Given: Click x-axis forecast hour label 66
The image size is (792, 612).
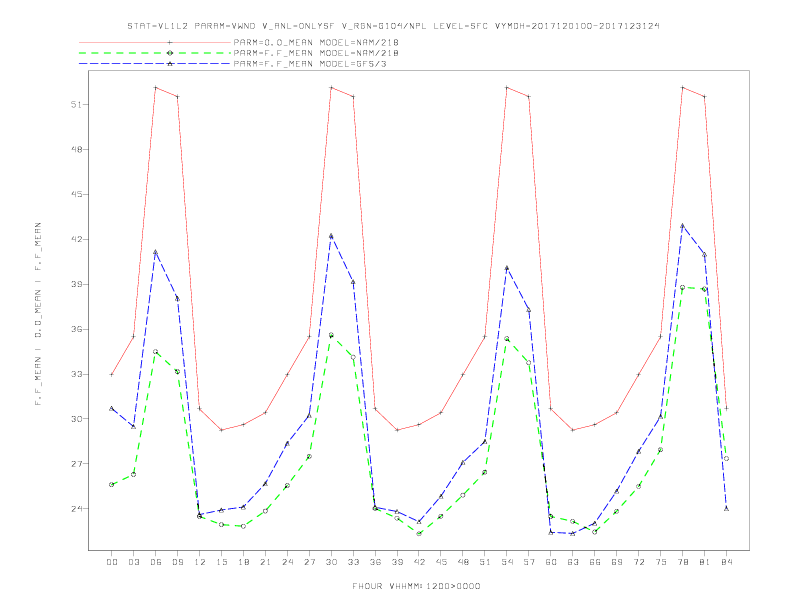Looking at the screenshot, I should [595, 562].
